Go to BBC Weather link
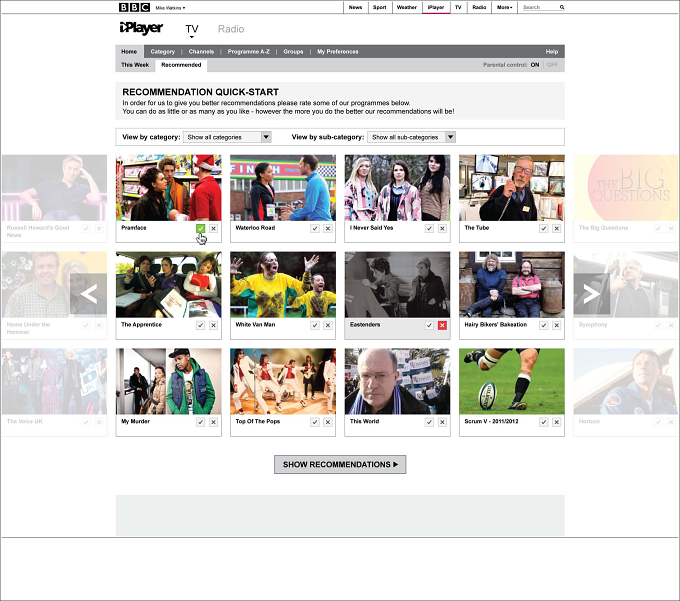 point(407,7)
